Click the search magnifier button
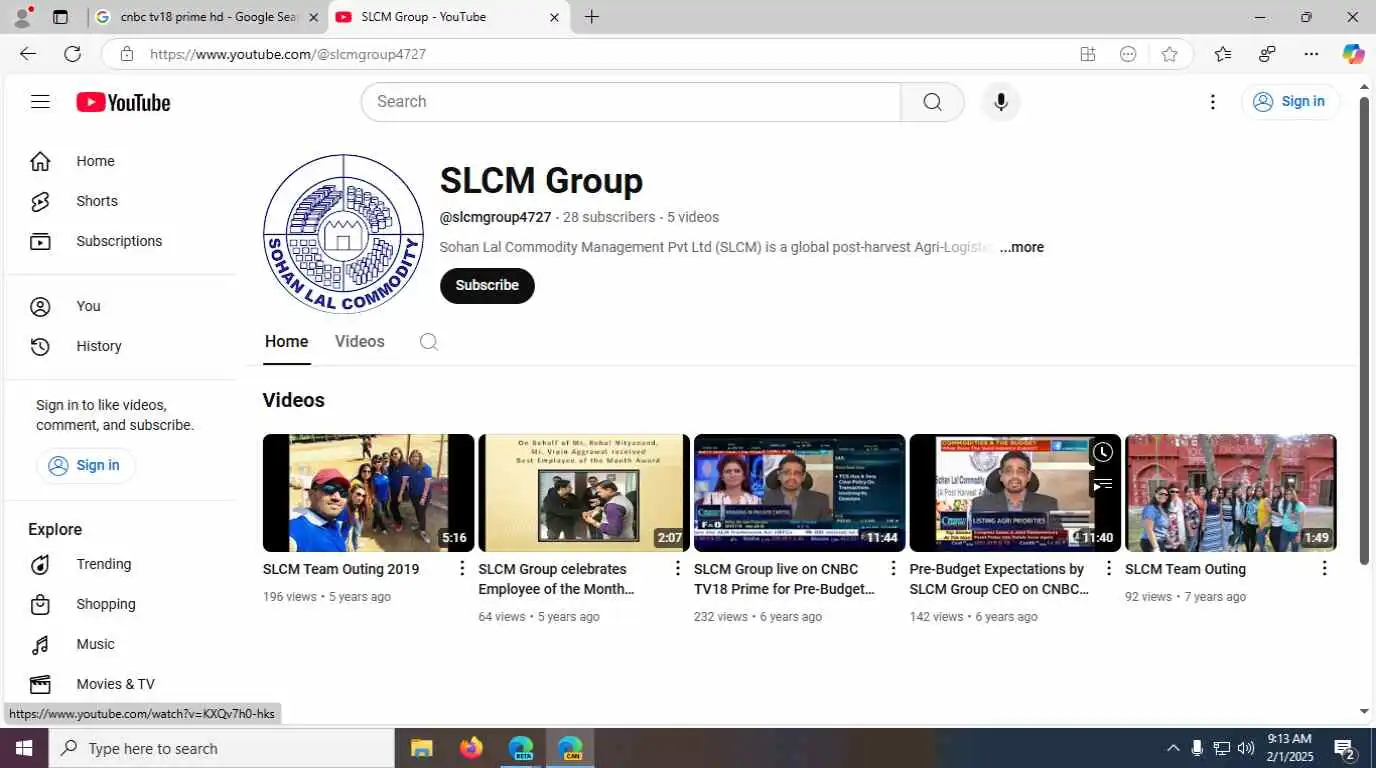This screenshot has height=768, width=1376. pyautogui.click(x=932, y=102)
